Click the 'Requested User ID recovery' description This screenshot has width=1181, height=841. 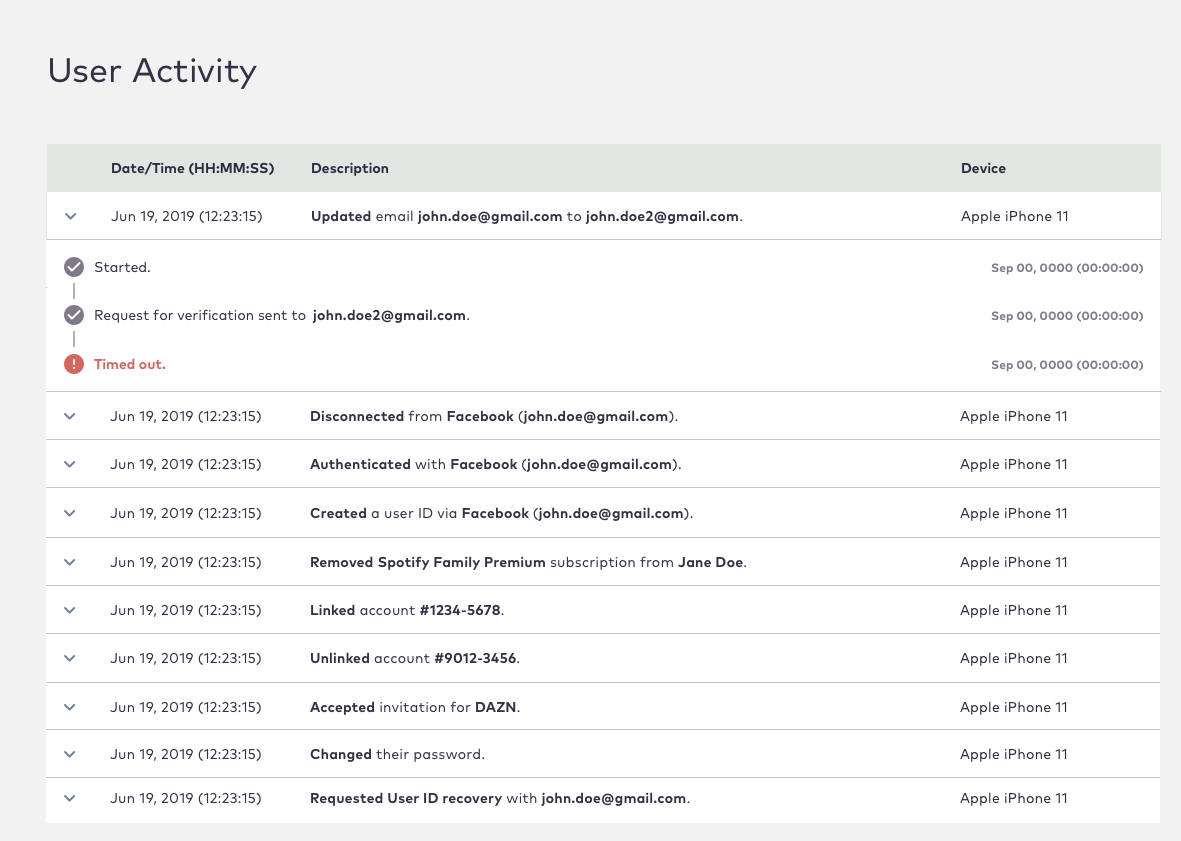[500, 799]
